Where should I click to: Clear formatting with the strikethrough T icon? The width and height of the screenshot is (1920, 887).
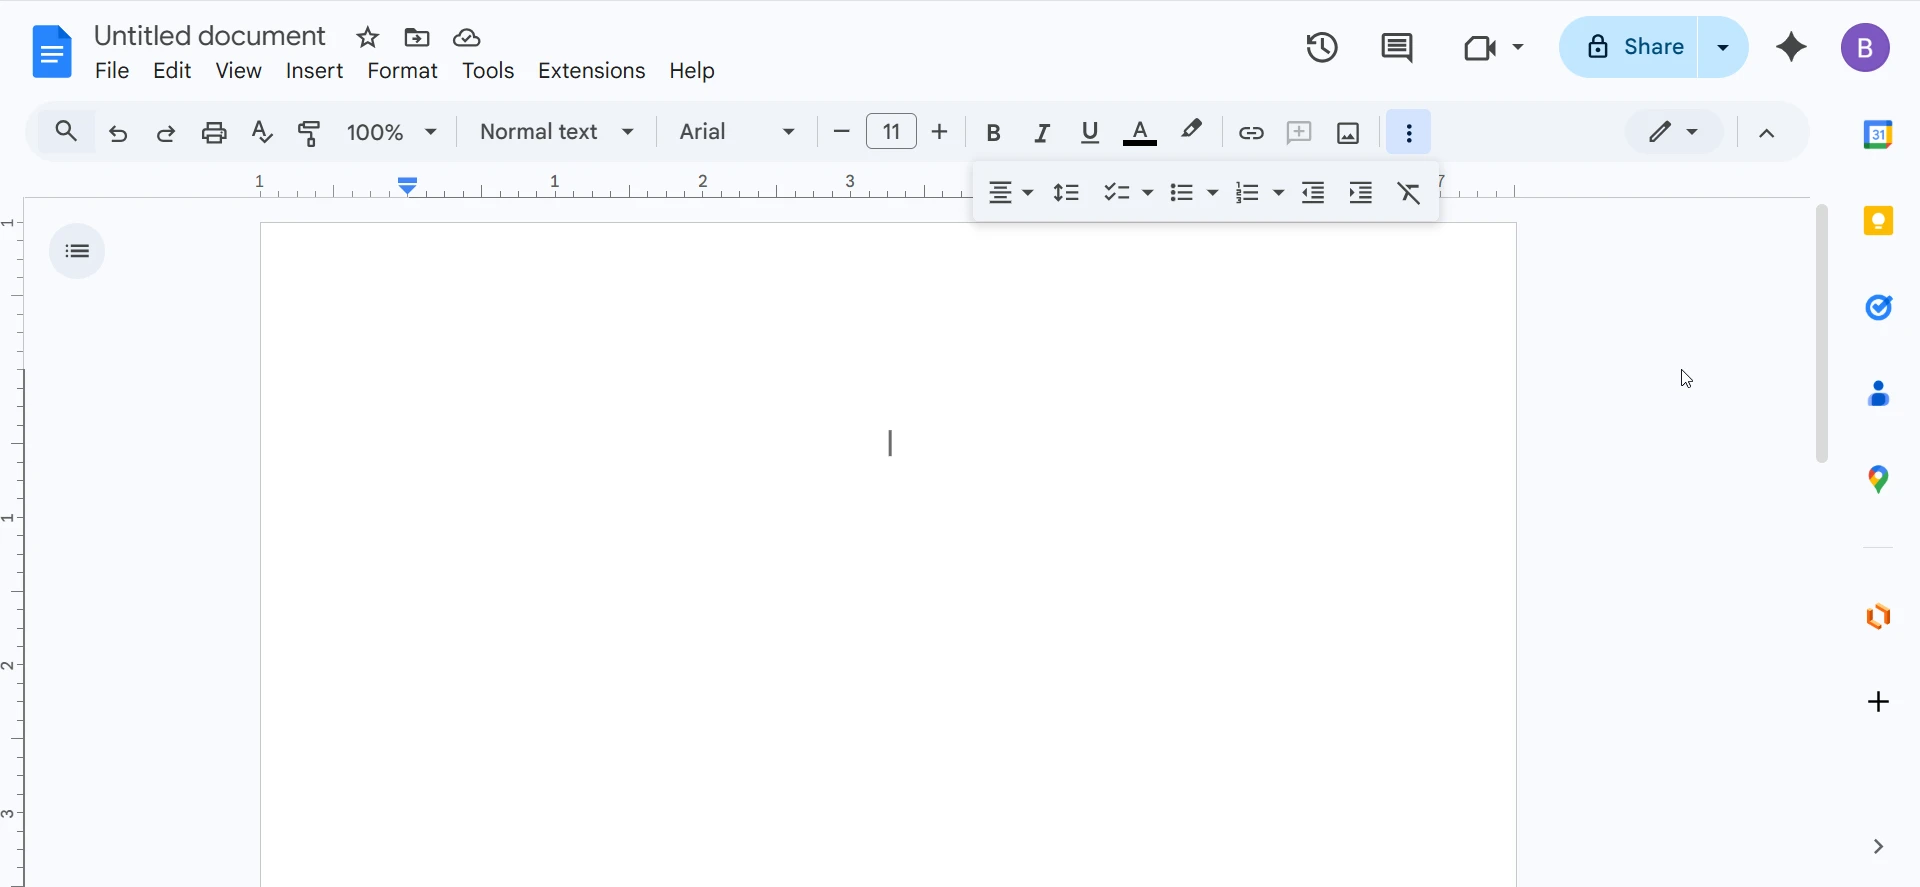coord(1409,192)
